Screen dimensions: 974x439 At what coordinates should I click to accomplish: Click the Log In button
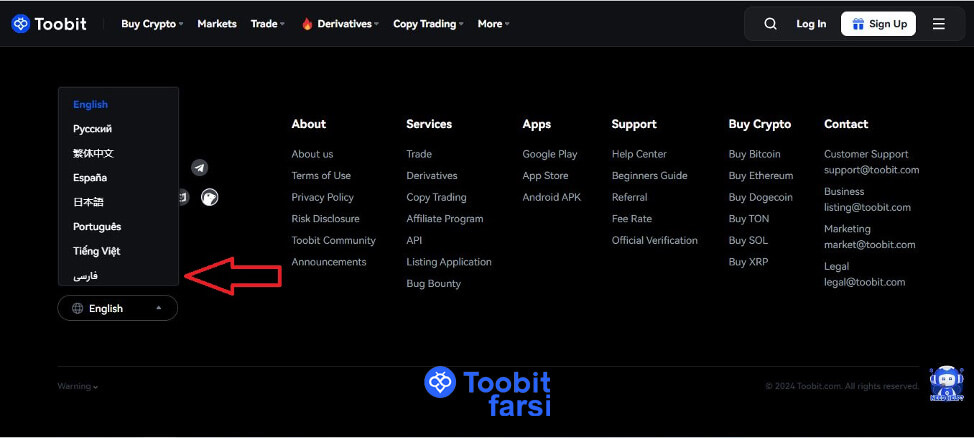click(811, 24)
